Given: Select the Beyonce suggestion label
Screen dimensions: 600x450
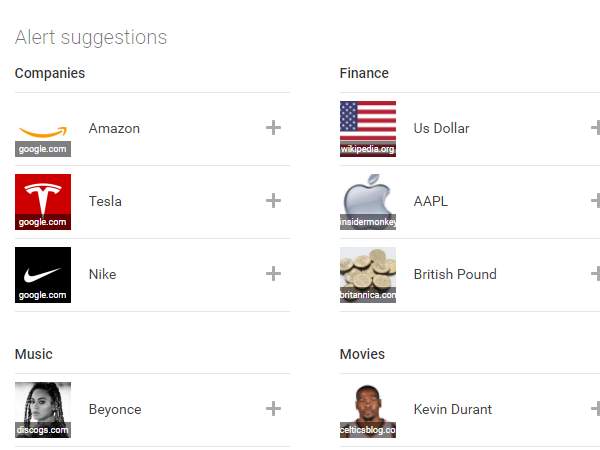Looking at the screenshot, I should tap(115, 409).
